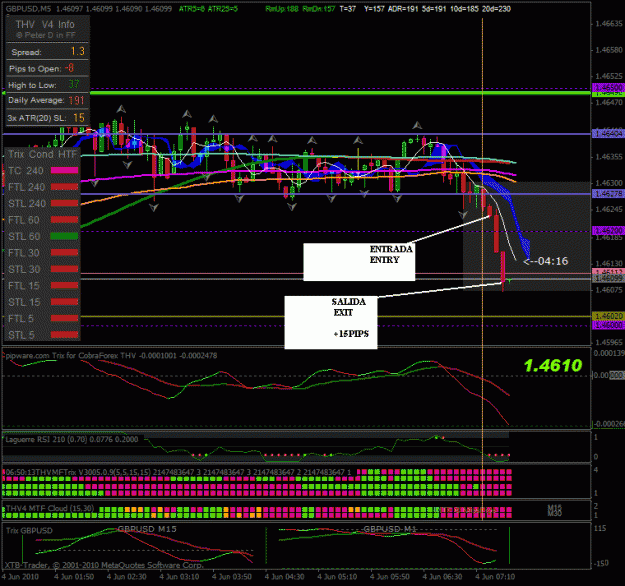The width and height of the screenshot is (625, 586).
Task: Click the purple 1.46500 price tag
Action: pos(608,87)
